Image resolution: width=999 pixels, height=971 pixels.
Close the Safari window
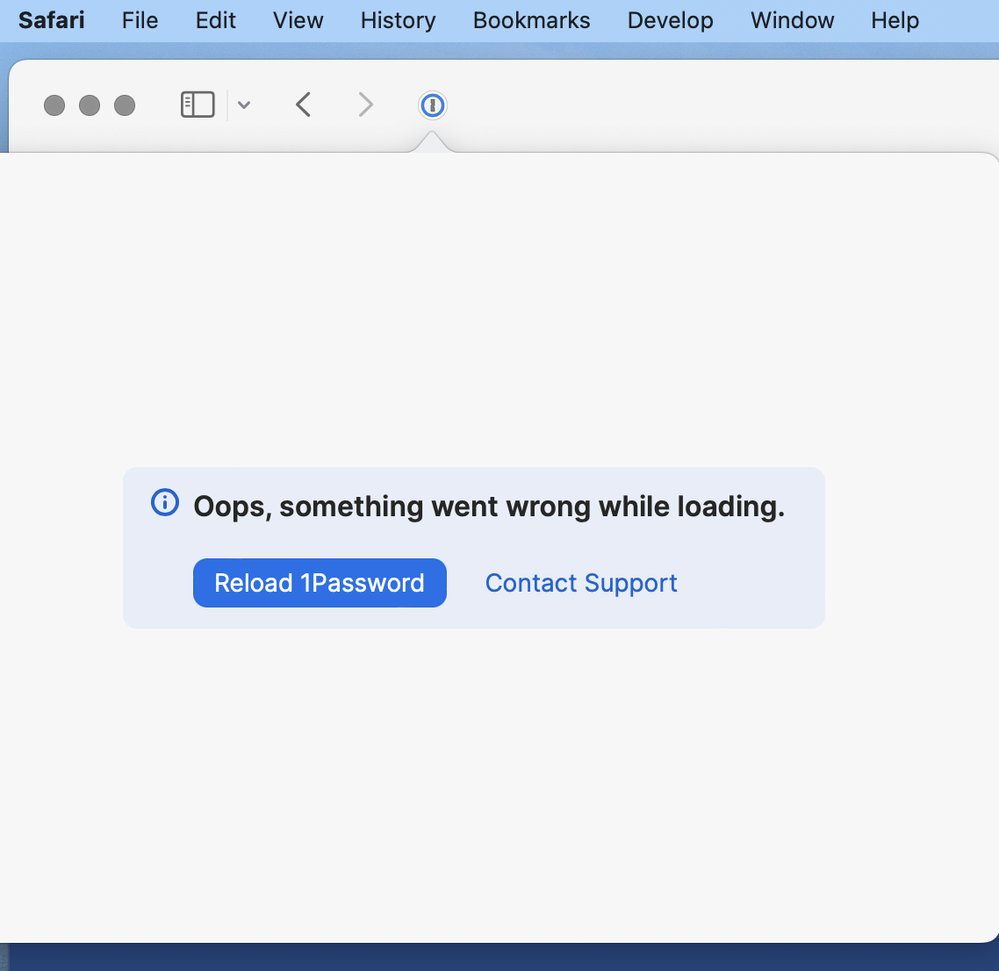point(55,106)
